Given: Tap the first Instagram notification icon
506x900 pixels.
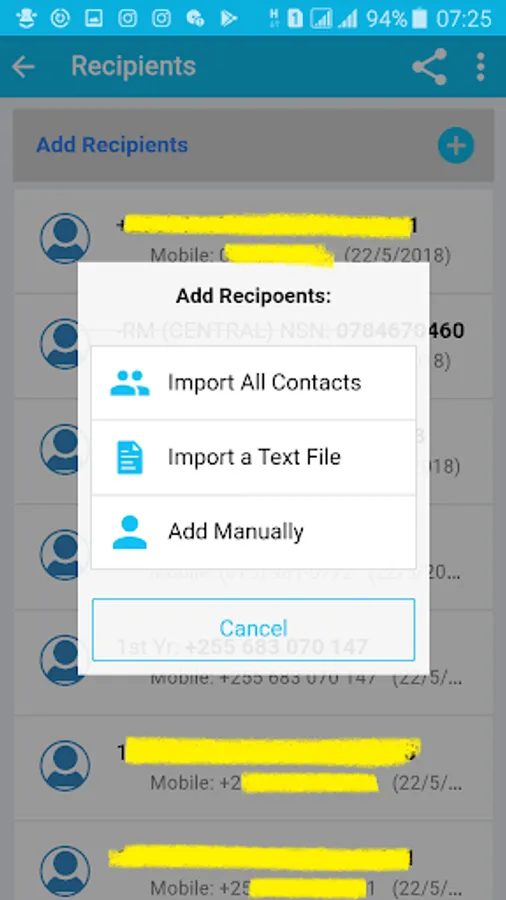Looking at the screenshot, I should pos(127,18).
